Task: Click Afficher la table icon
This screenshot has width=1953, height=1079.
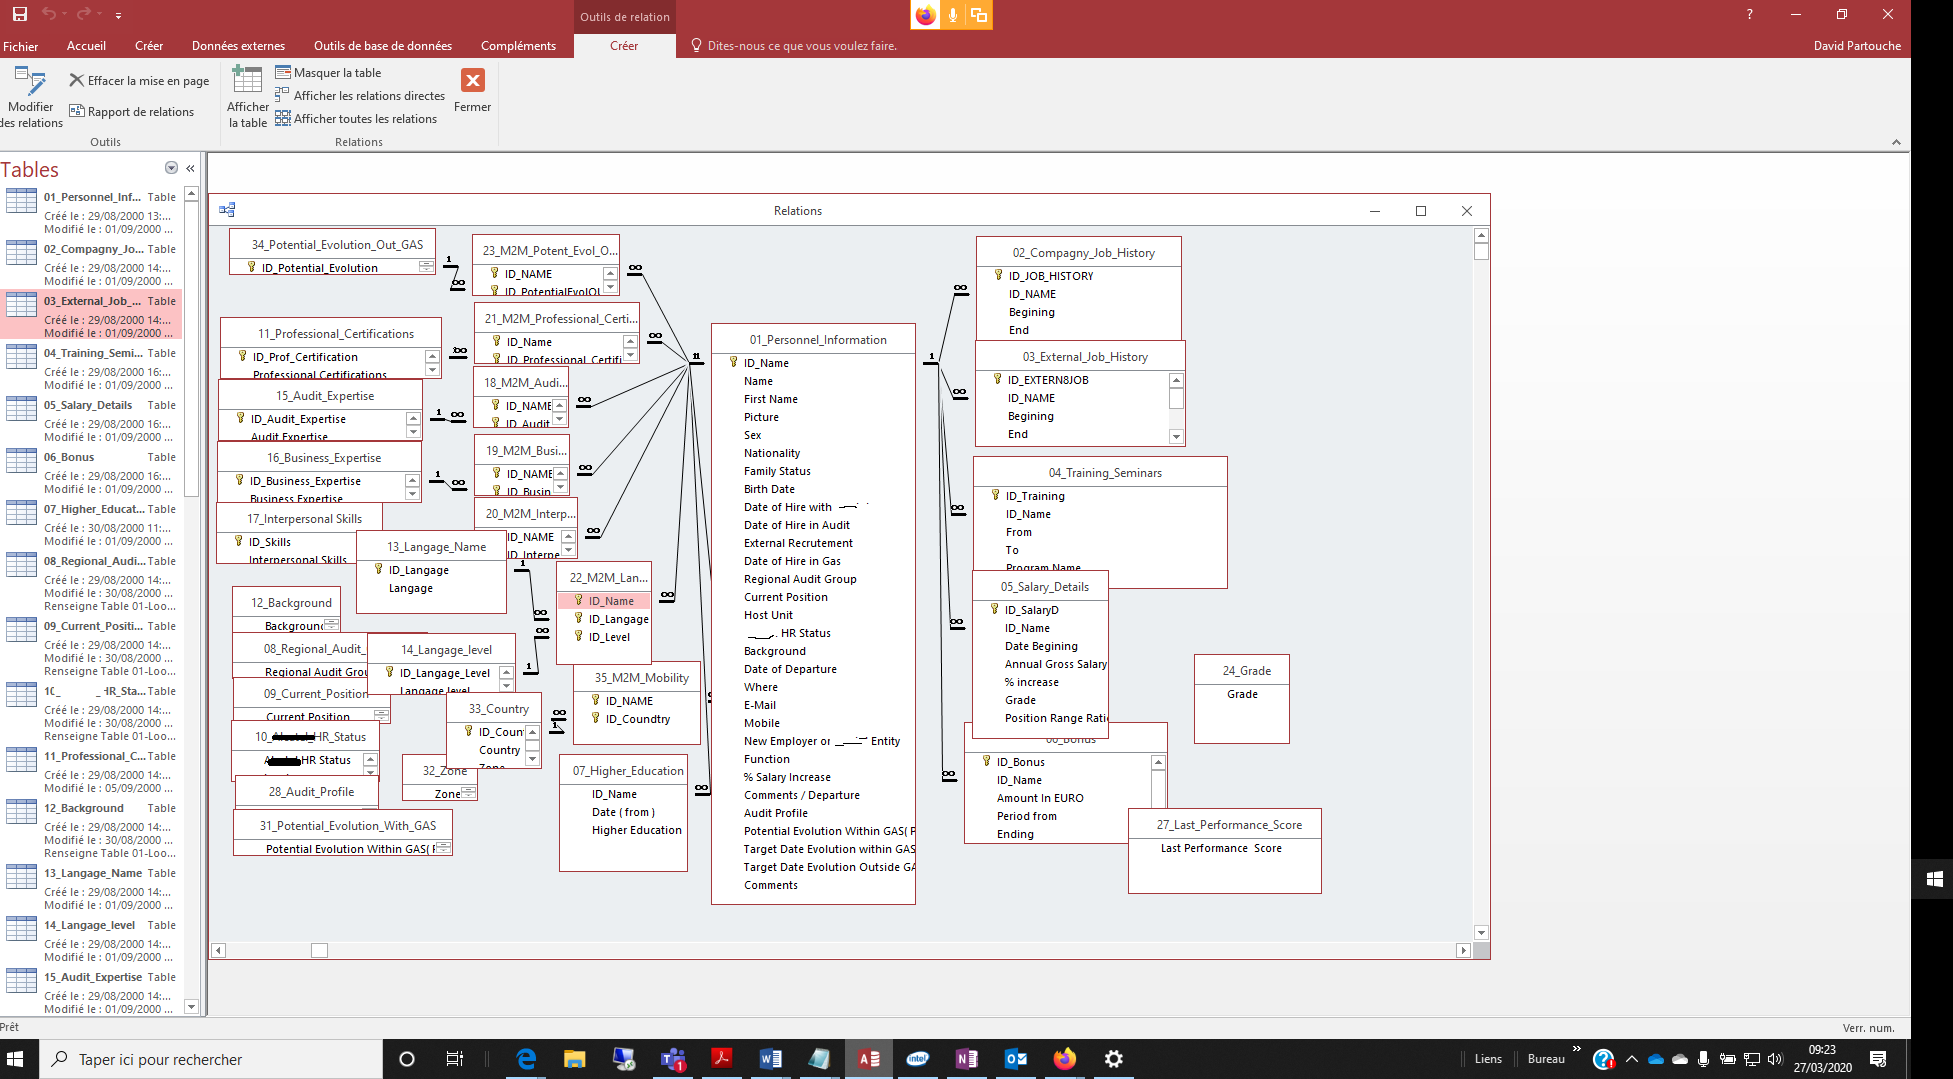Action: click(x=247, y=80)
